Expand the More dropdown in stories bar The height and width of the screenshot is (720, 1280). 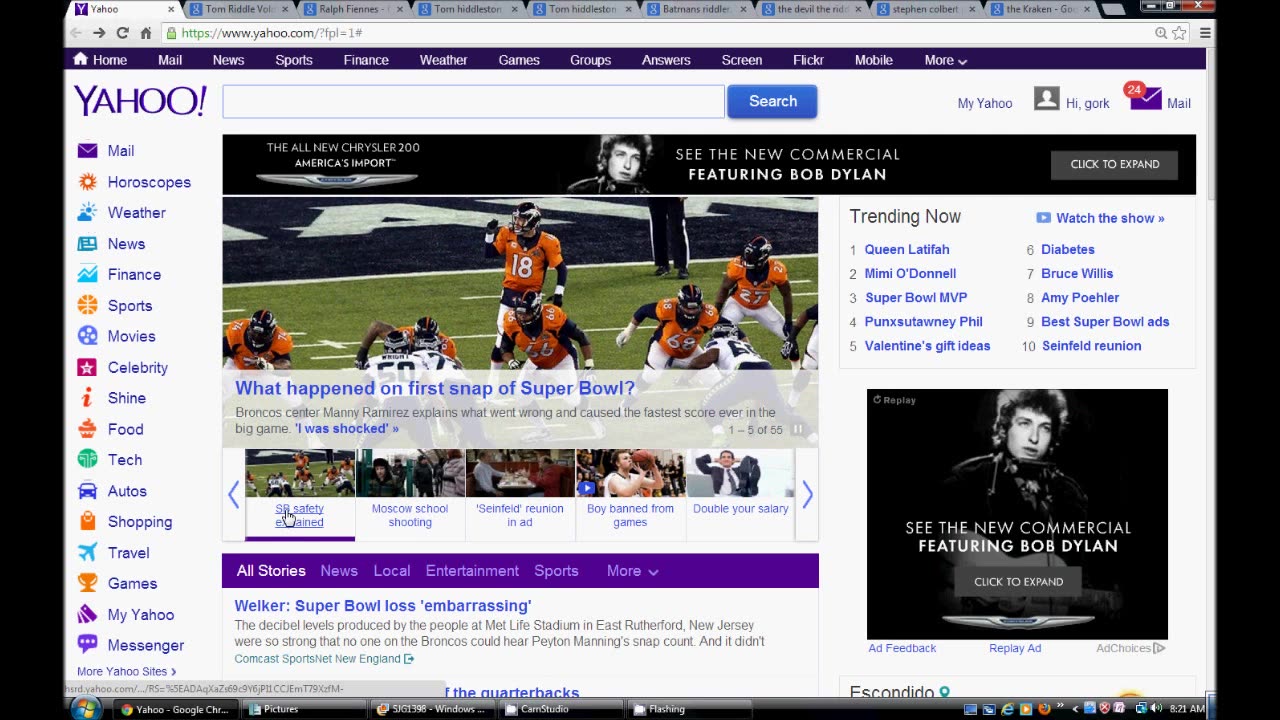click(632, 571)
